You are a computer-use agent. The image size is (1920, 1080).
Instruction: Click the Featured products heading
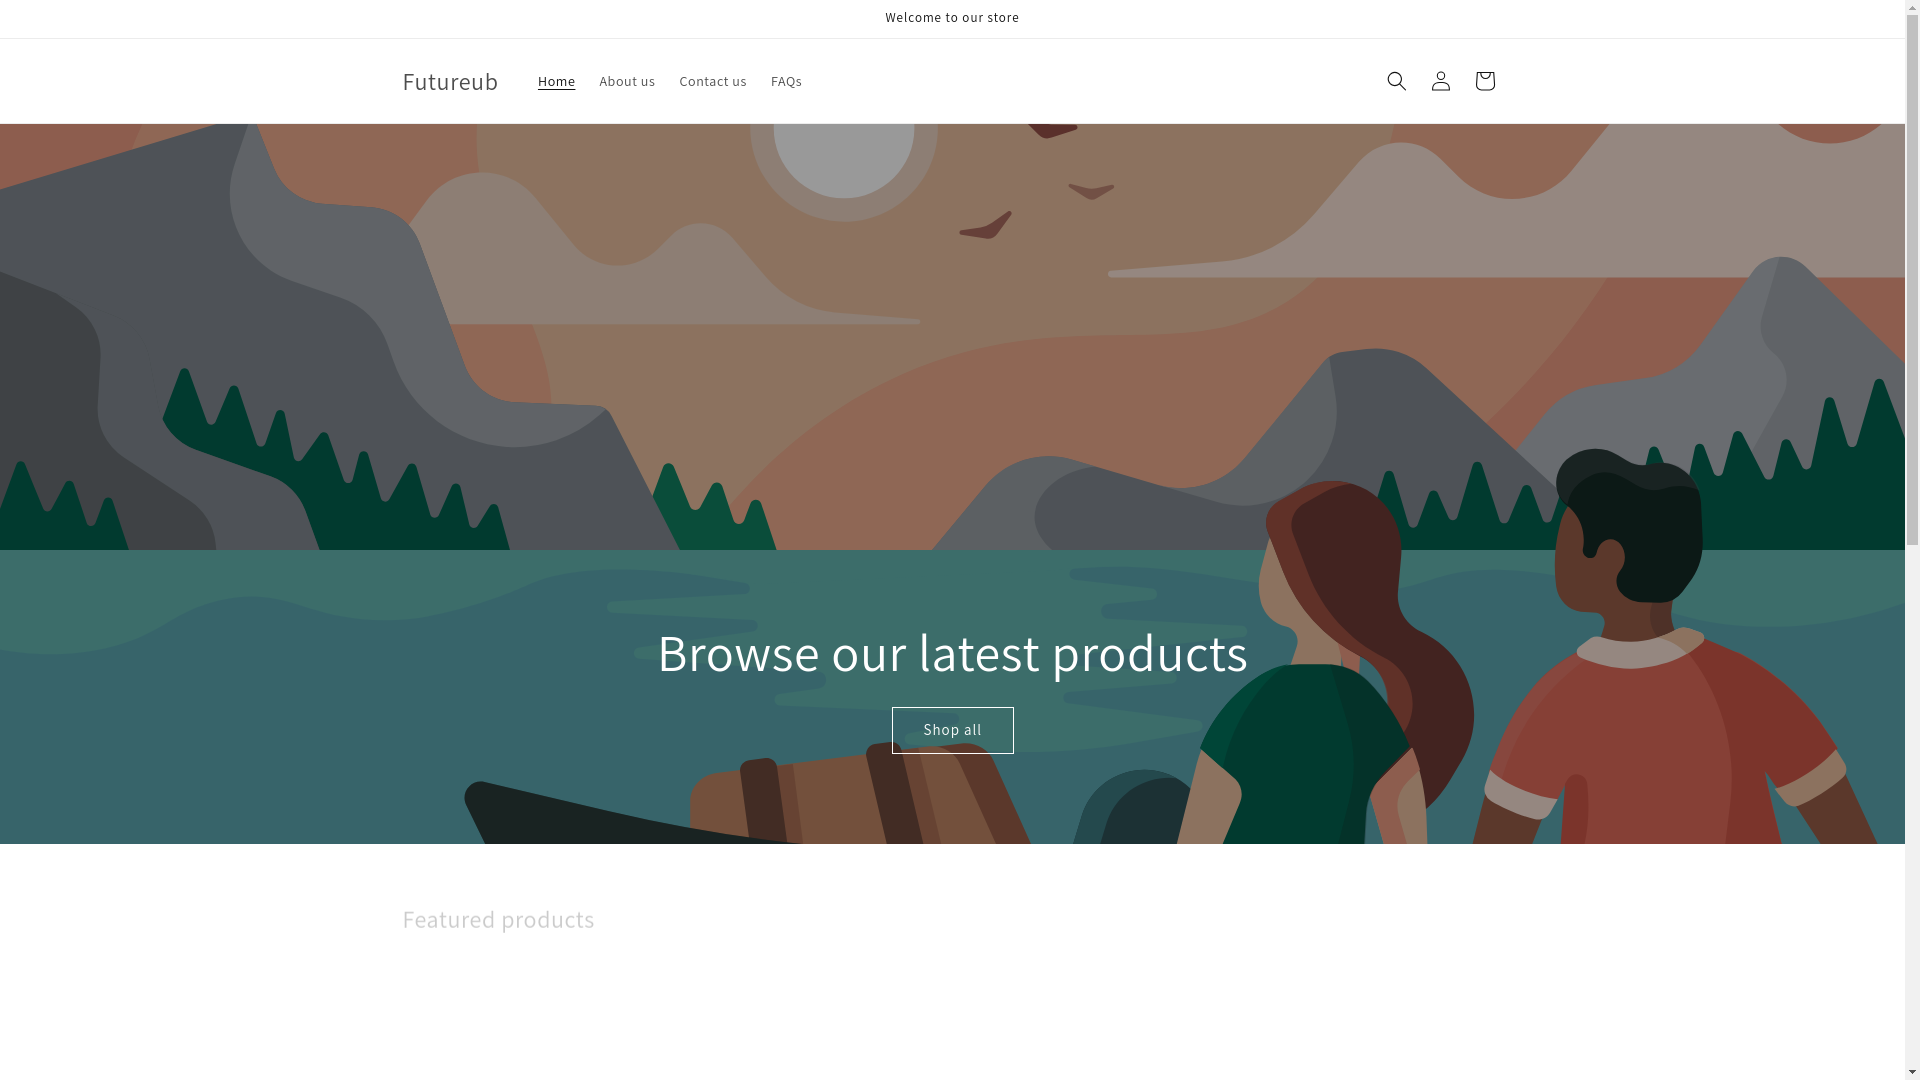[498, 919]
